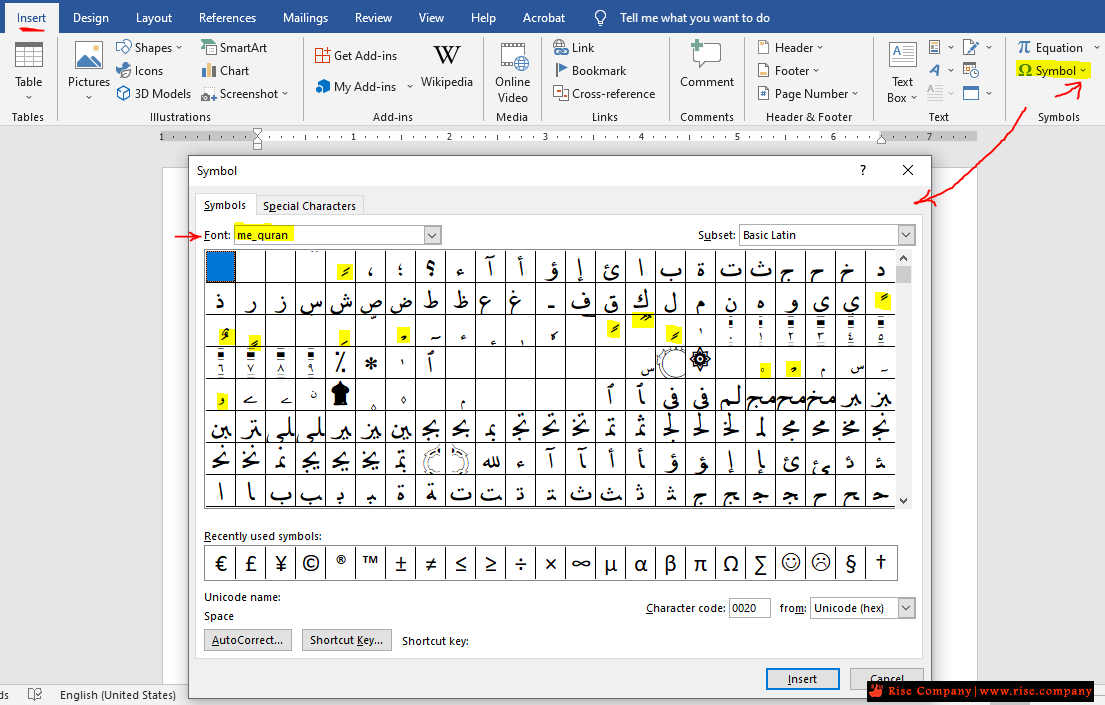Launch the Wikipedia add-in
The height and width of the screenshot is (705, 1105).
447,66
